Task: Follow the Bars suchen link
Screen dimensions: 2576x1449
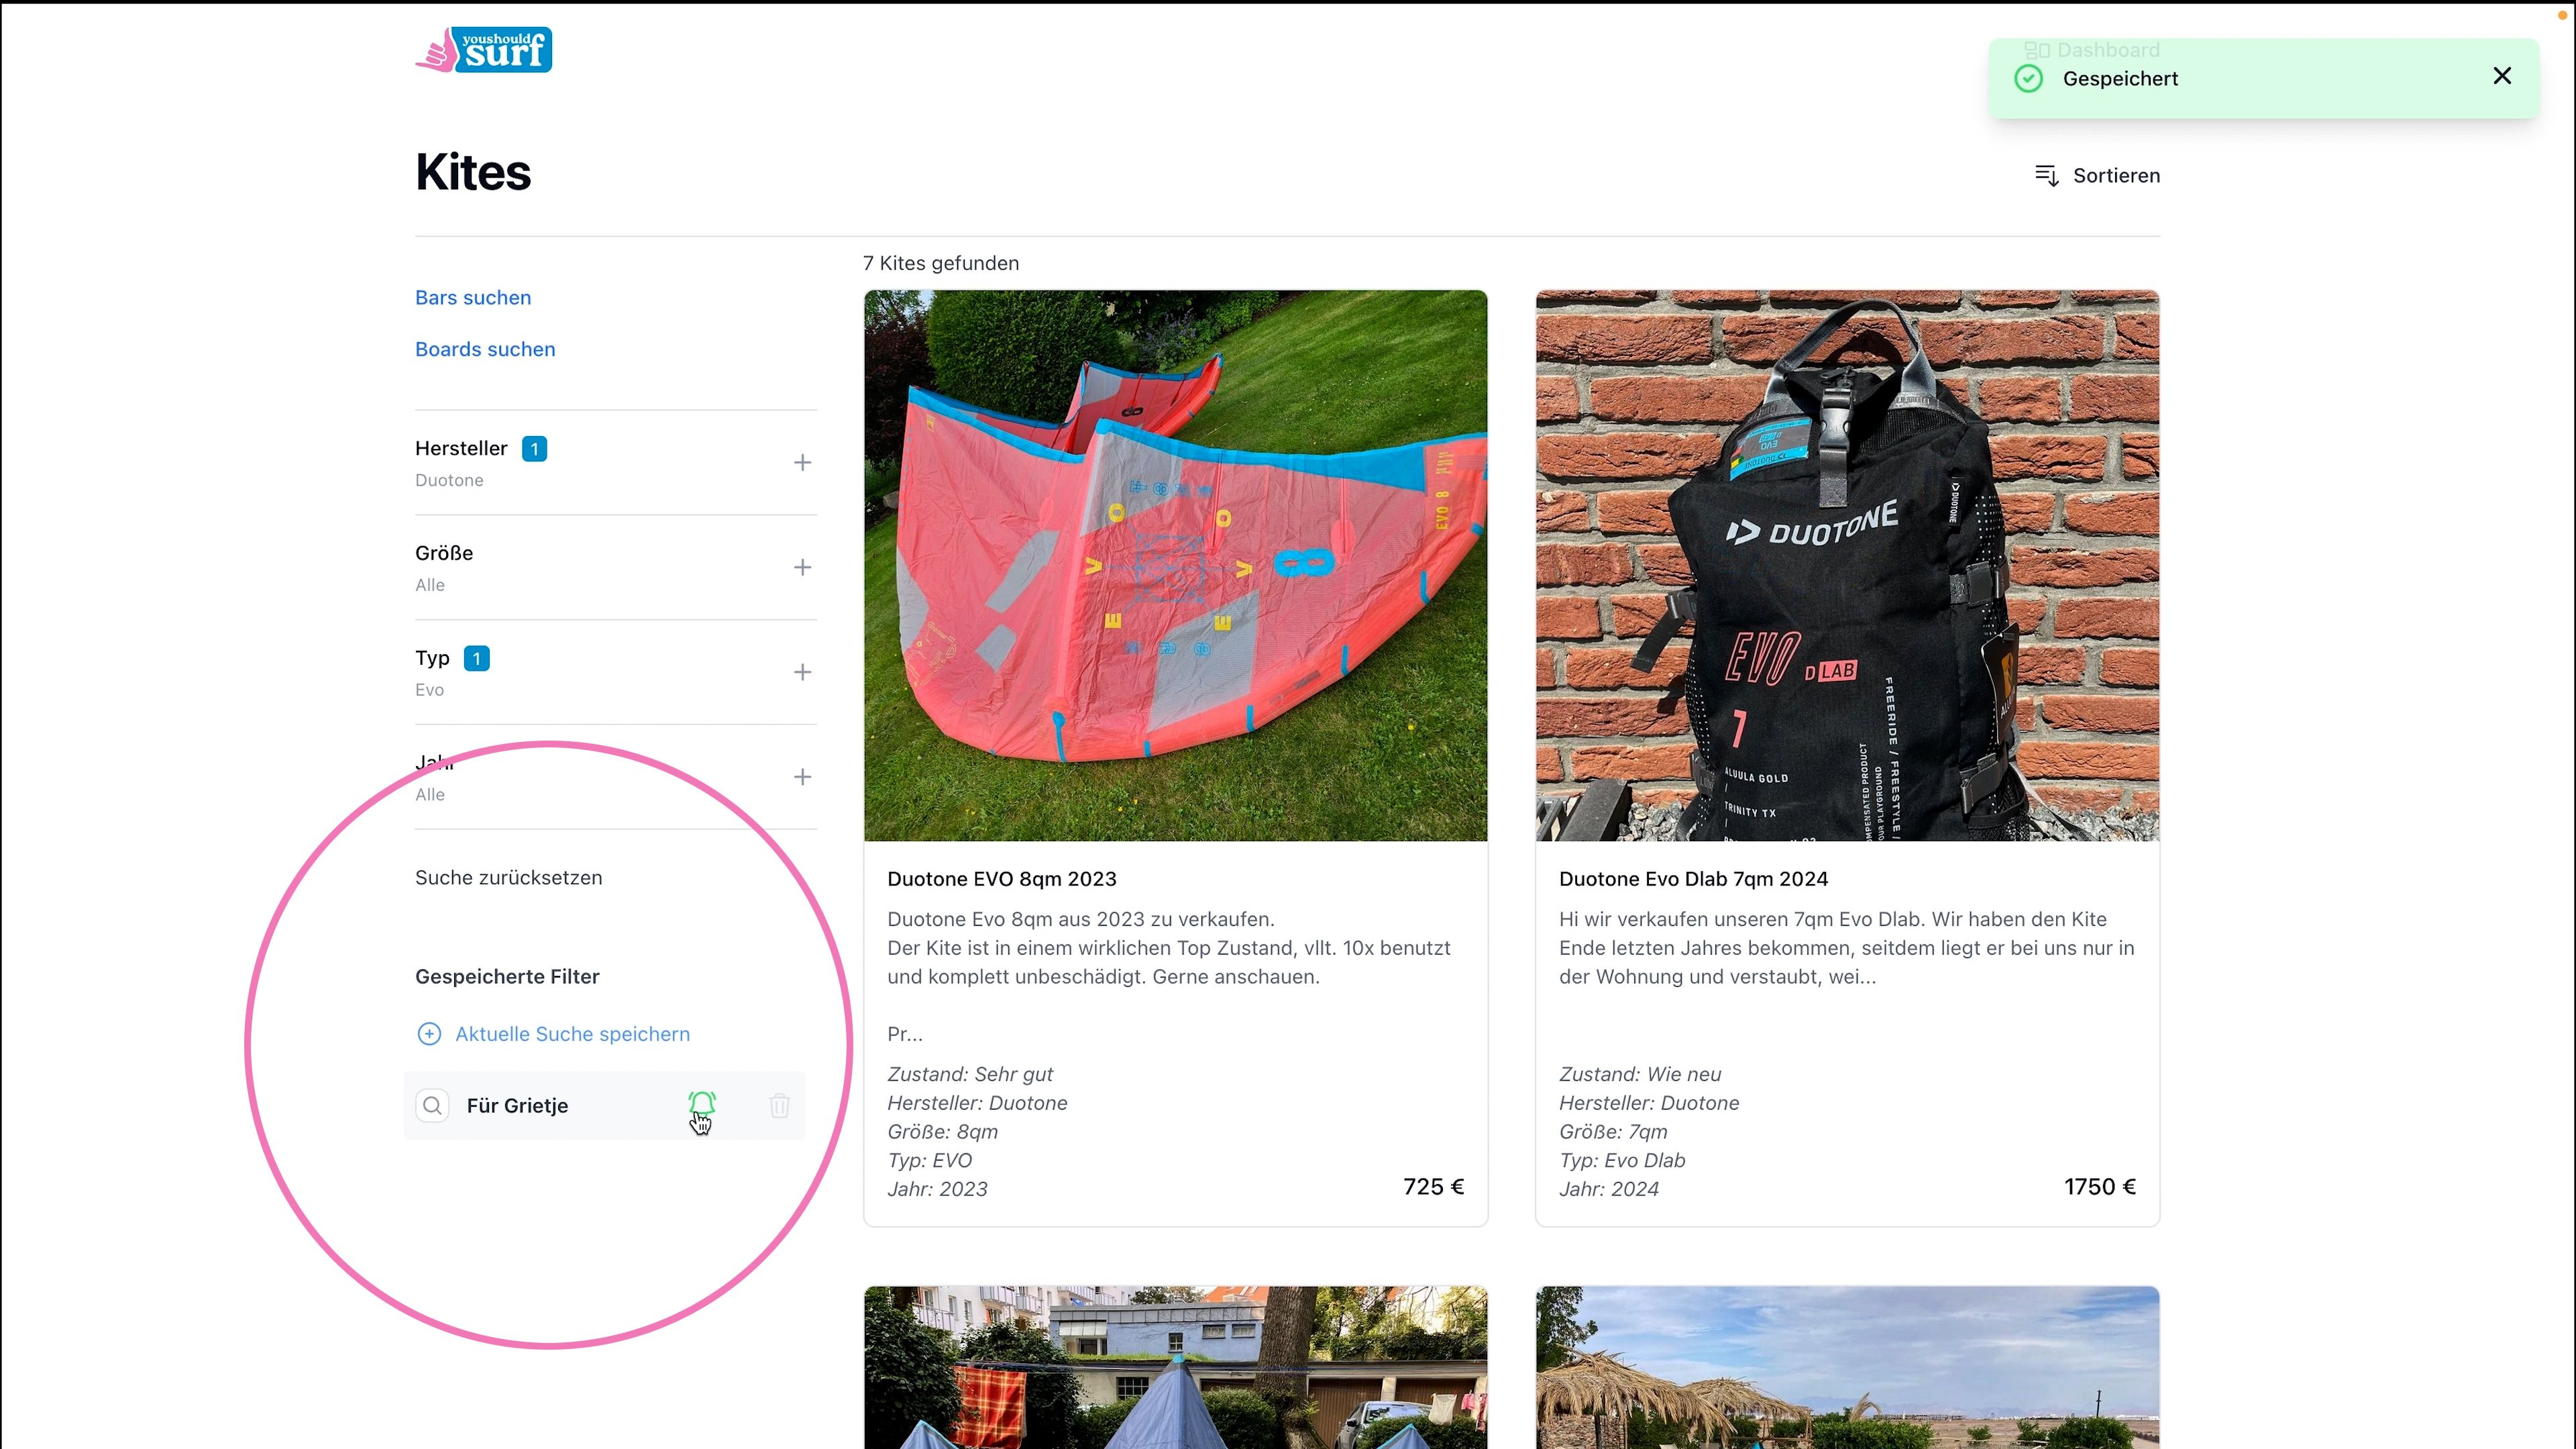Action: coord(473,298)
